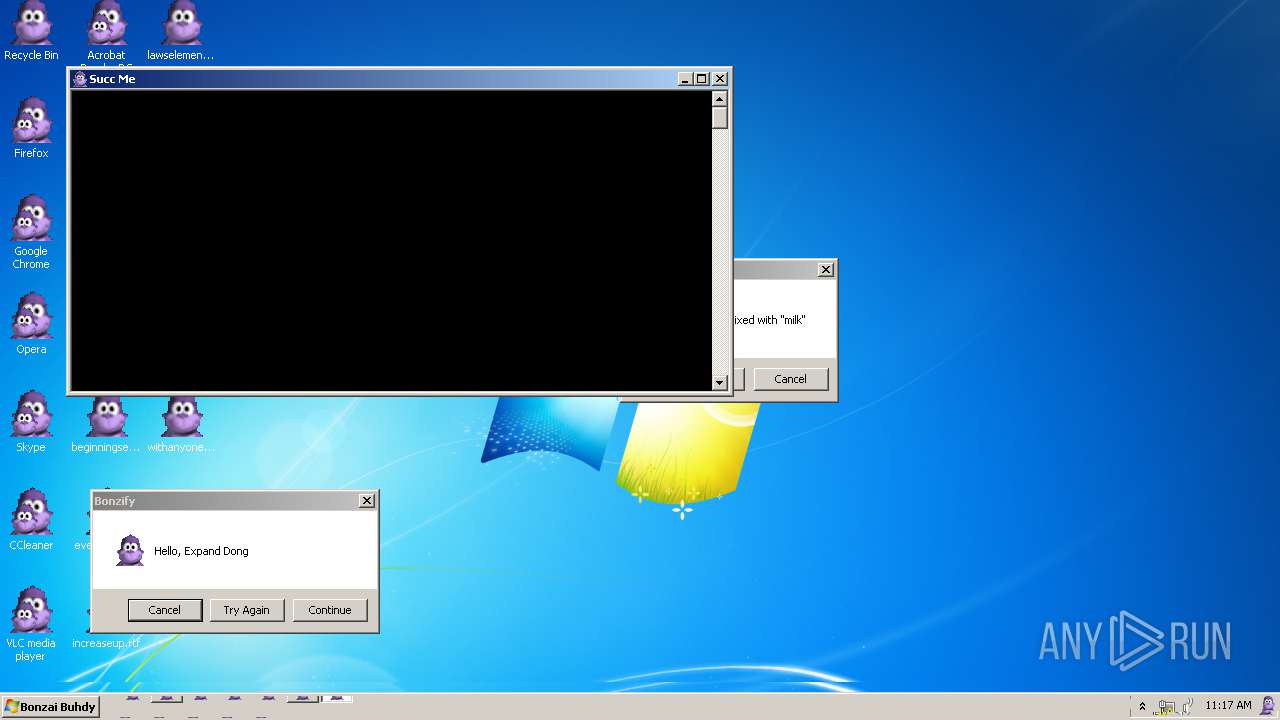Screen dimensions: 1280x720
Task: Click Continue in the Bonzify dialog
Action: 330,610
